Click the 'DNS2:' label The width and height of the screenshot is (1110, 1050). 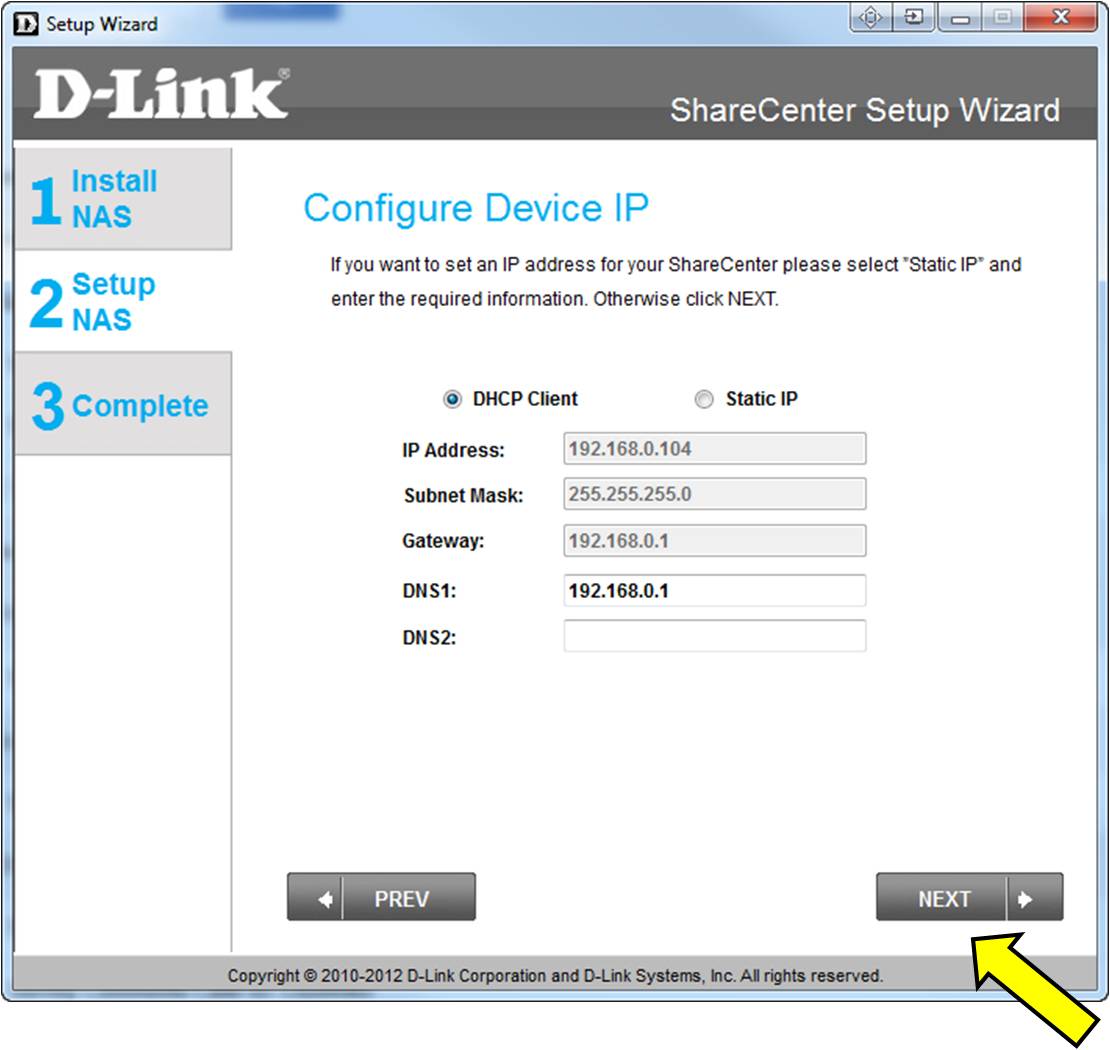click(429, 638)
